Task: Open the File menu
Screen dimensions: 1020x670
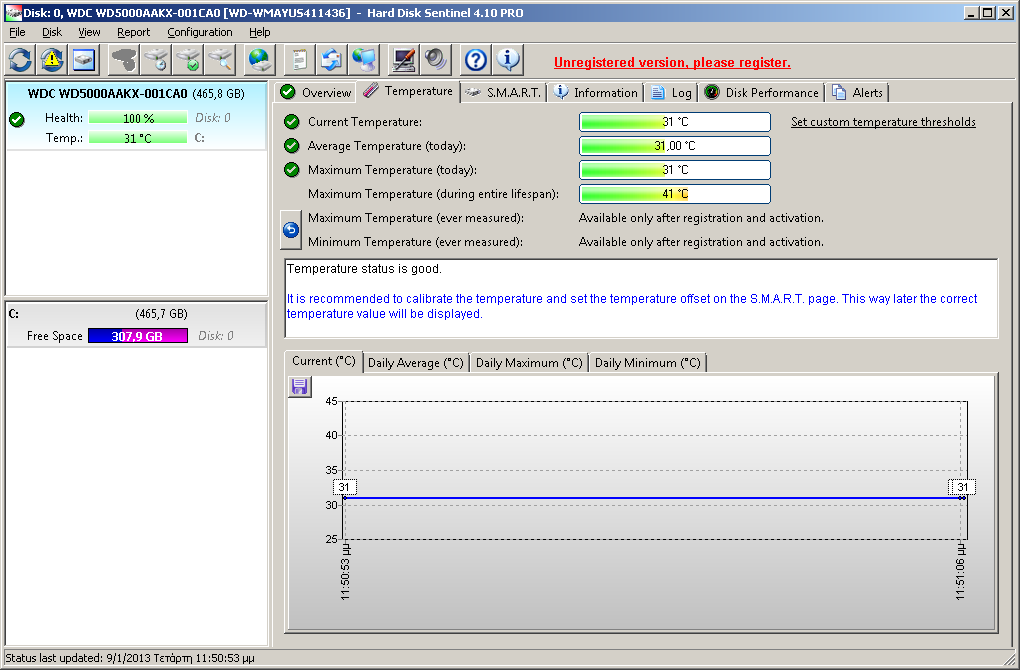Action: pyautogui.click(x=17, y=32)
